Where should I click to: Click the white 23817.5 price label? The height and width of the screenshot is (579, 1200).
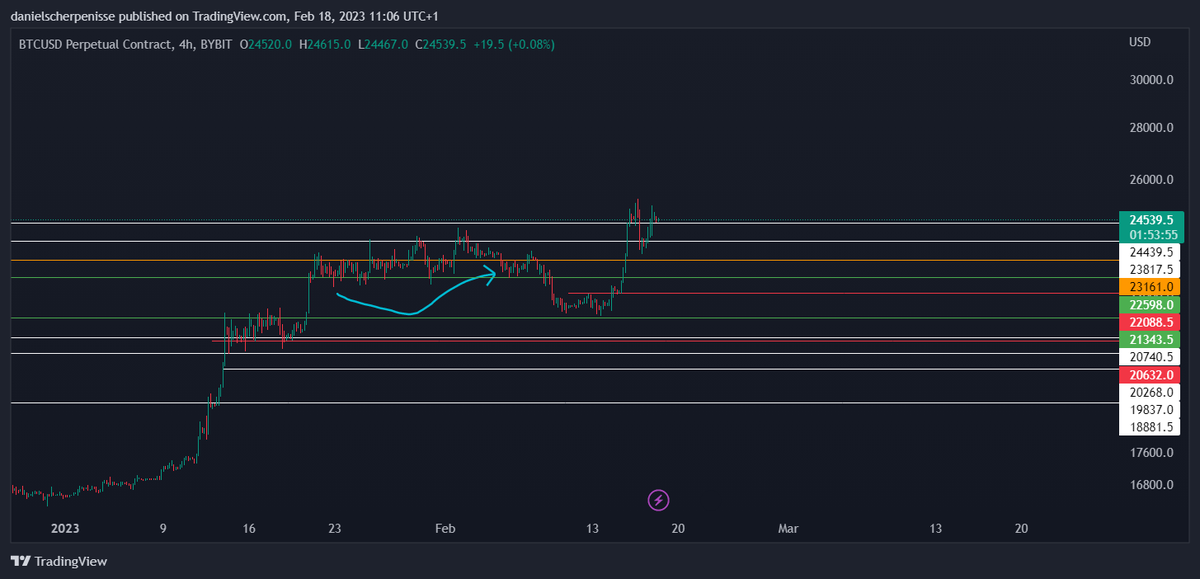pyautogui.click(x=1151, y=270)
